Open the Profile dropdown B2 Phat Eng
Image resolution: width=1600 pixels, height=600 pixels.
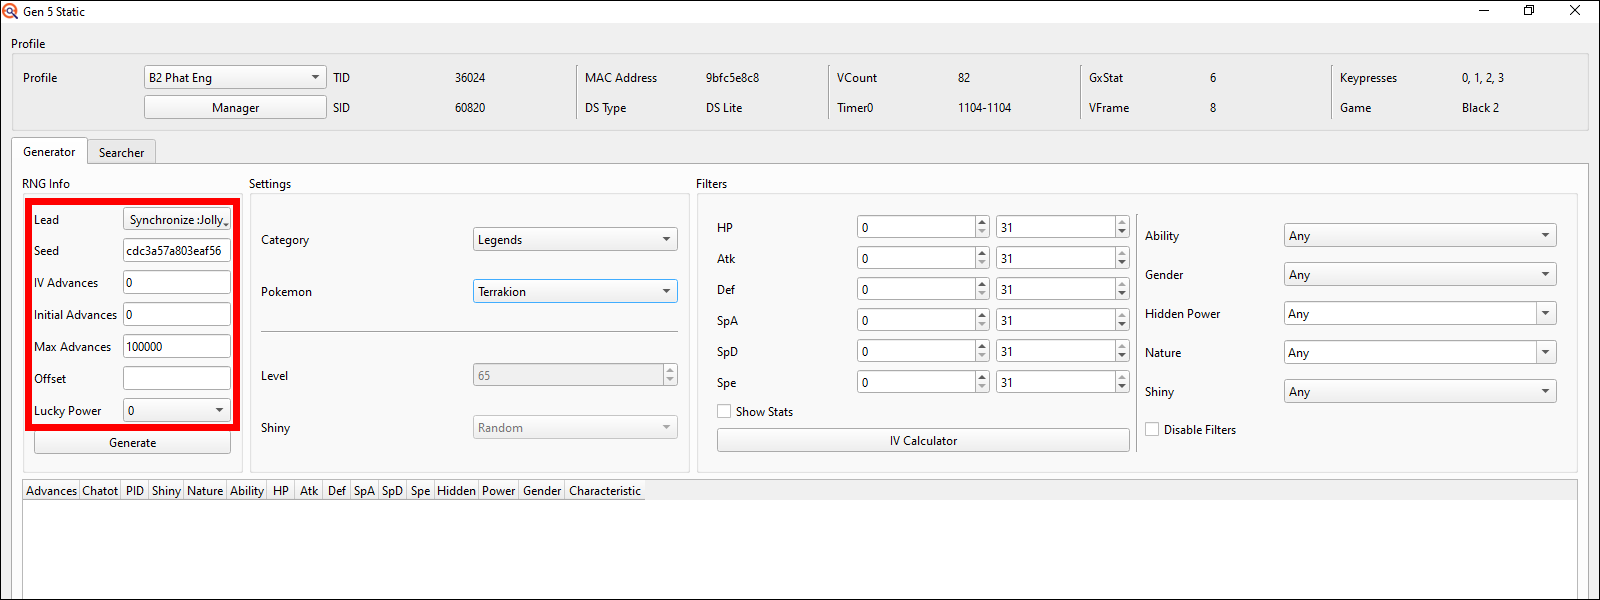pos(235,77)
